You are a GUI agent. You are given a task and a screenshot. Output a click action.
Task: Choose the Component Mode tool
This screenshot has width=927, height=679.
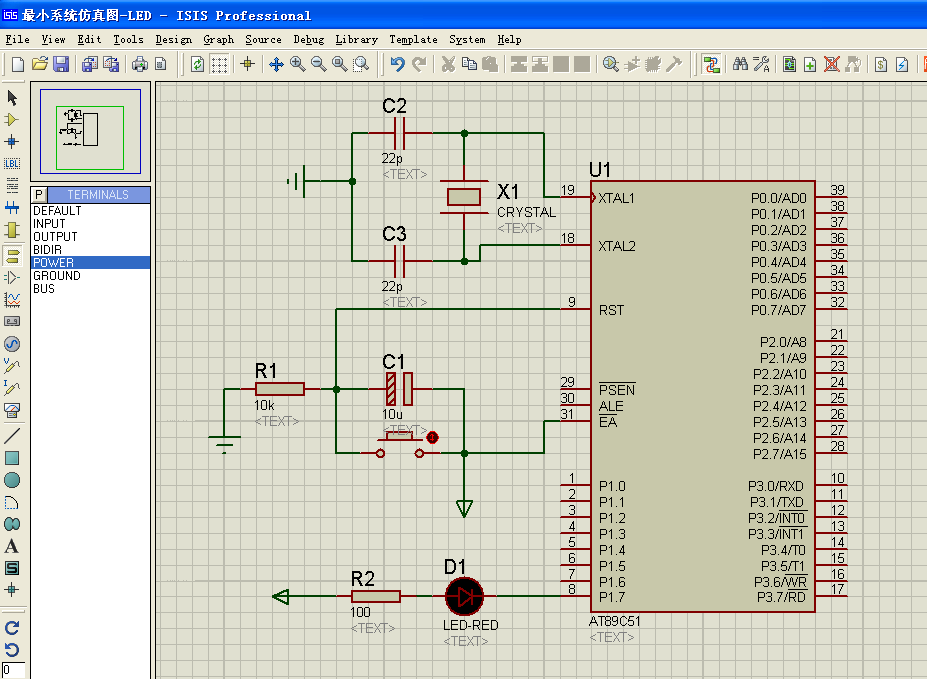pyautogui.click(x=12, y=119)
